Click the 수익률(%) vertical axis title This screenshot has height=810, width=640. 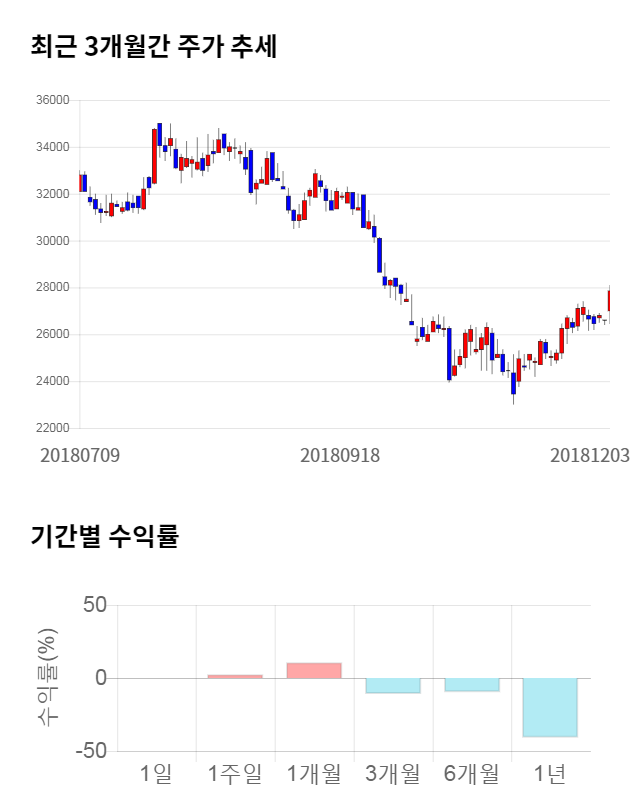47,677
